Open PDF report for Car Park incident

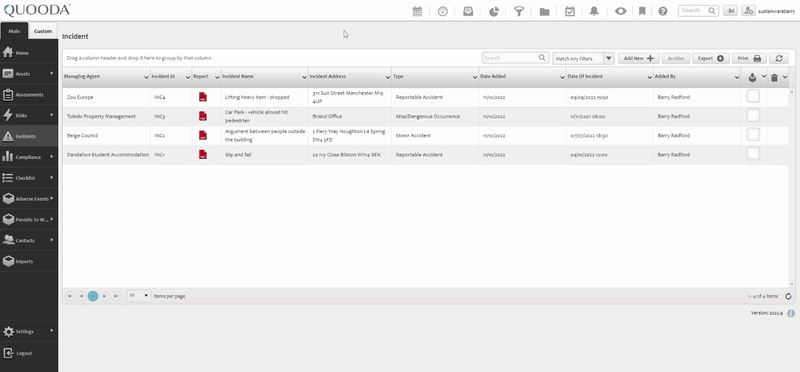click(203, 116)
